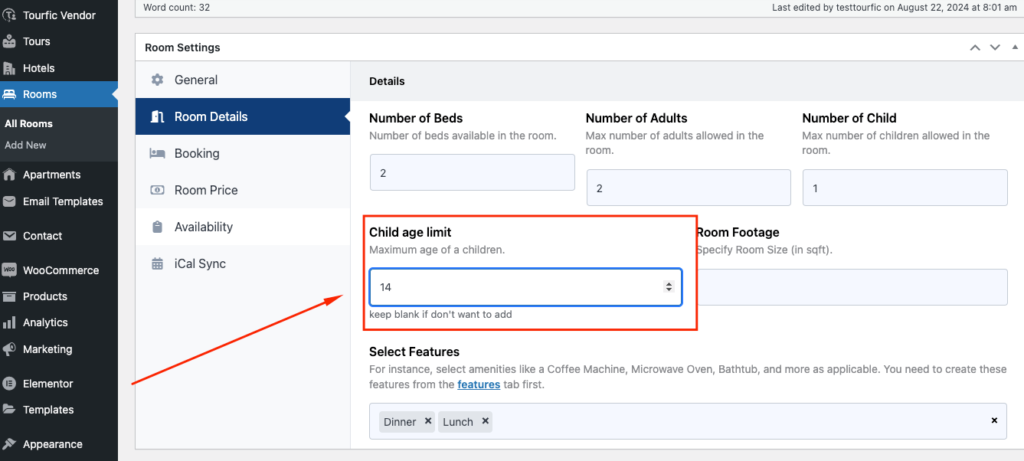Viewport: 1024px width, 461px height.
Task: Move Room Settings panel down
Action: pos(995,48)
